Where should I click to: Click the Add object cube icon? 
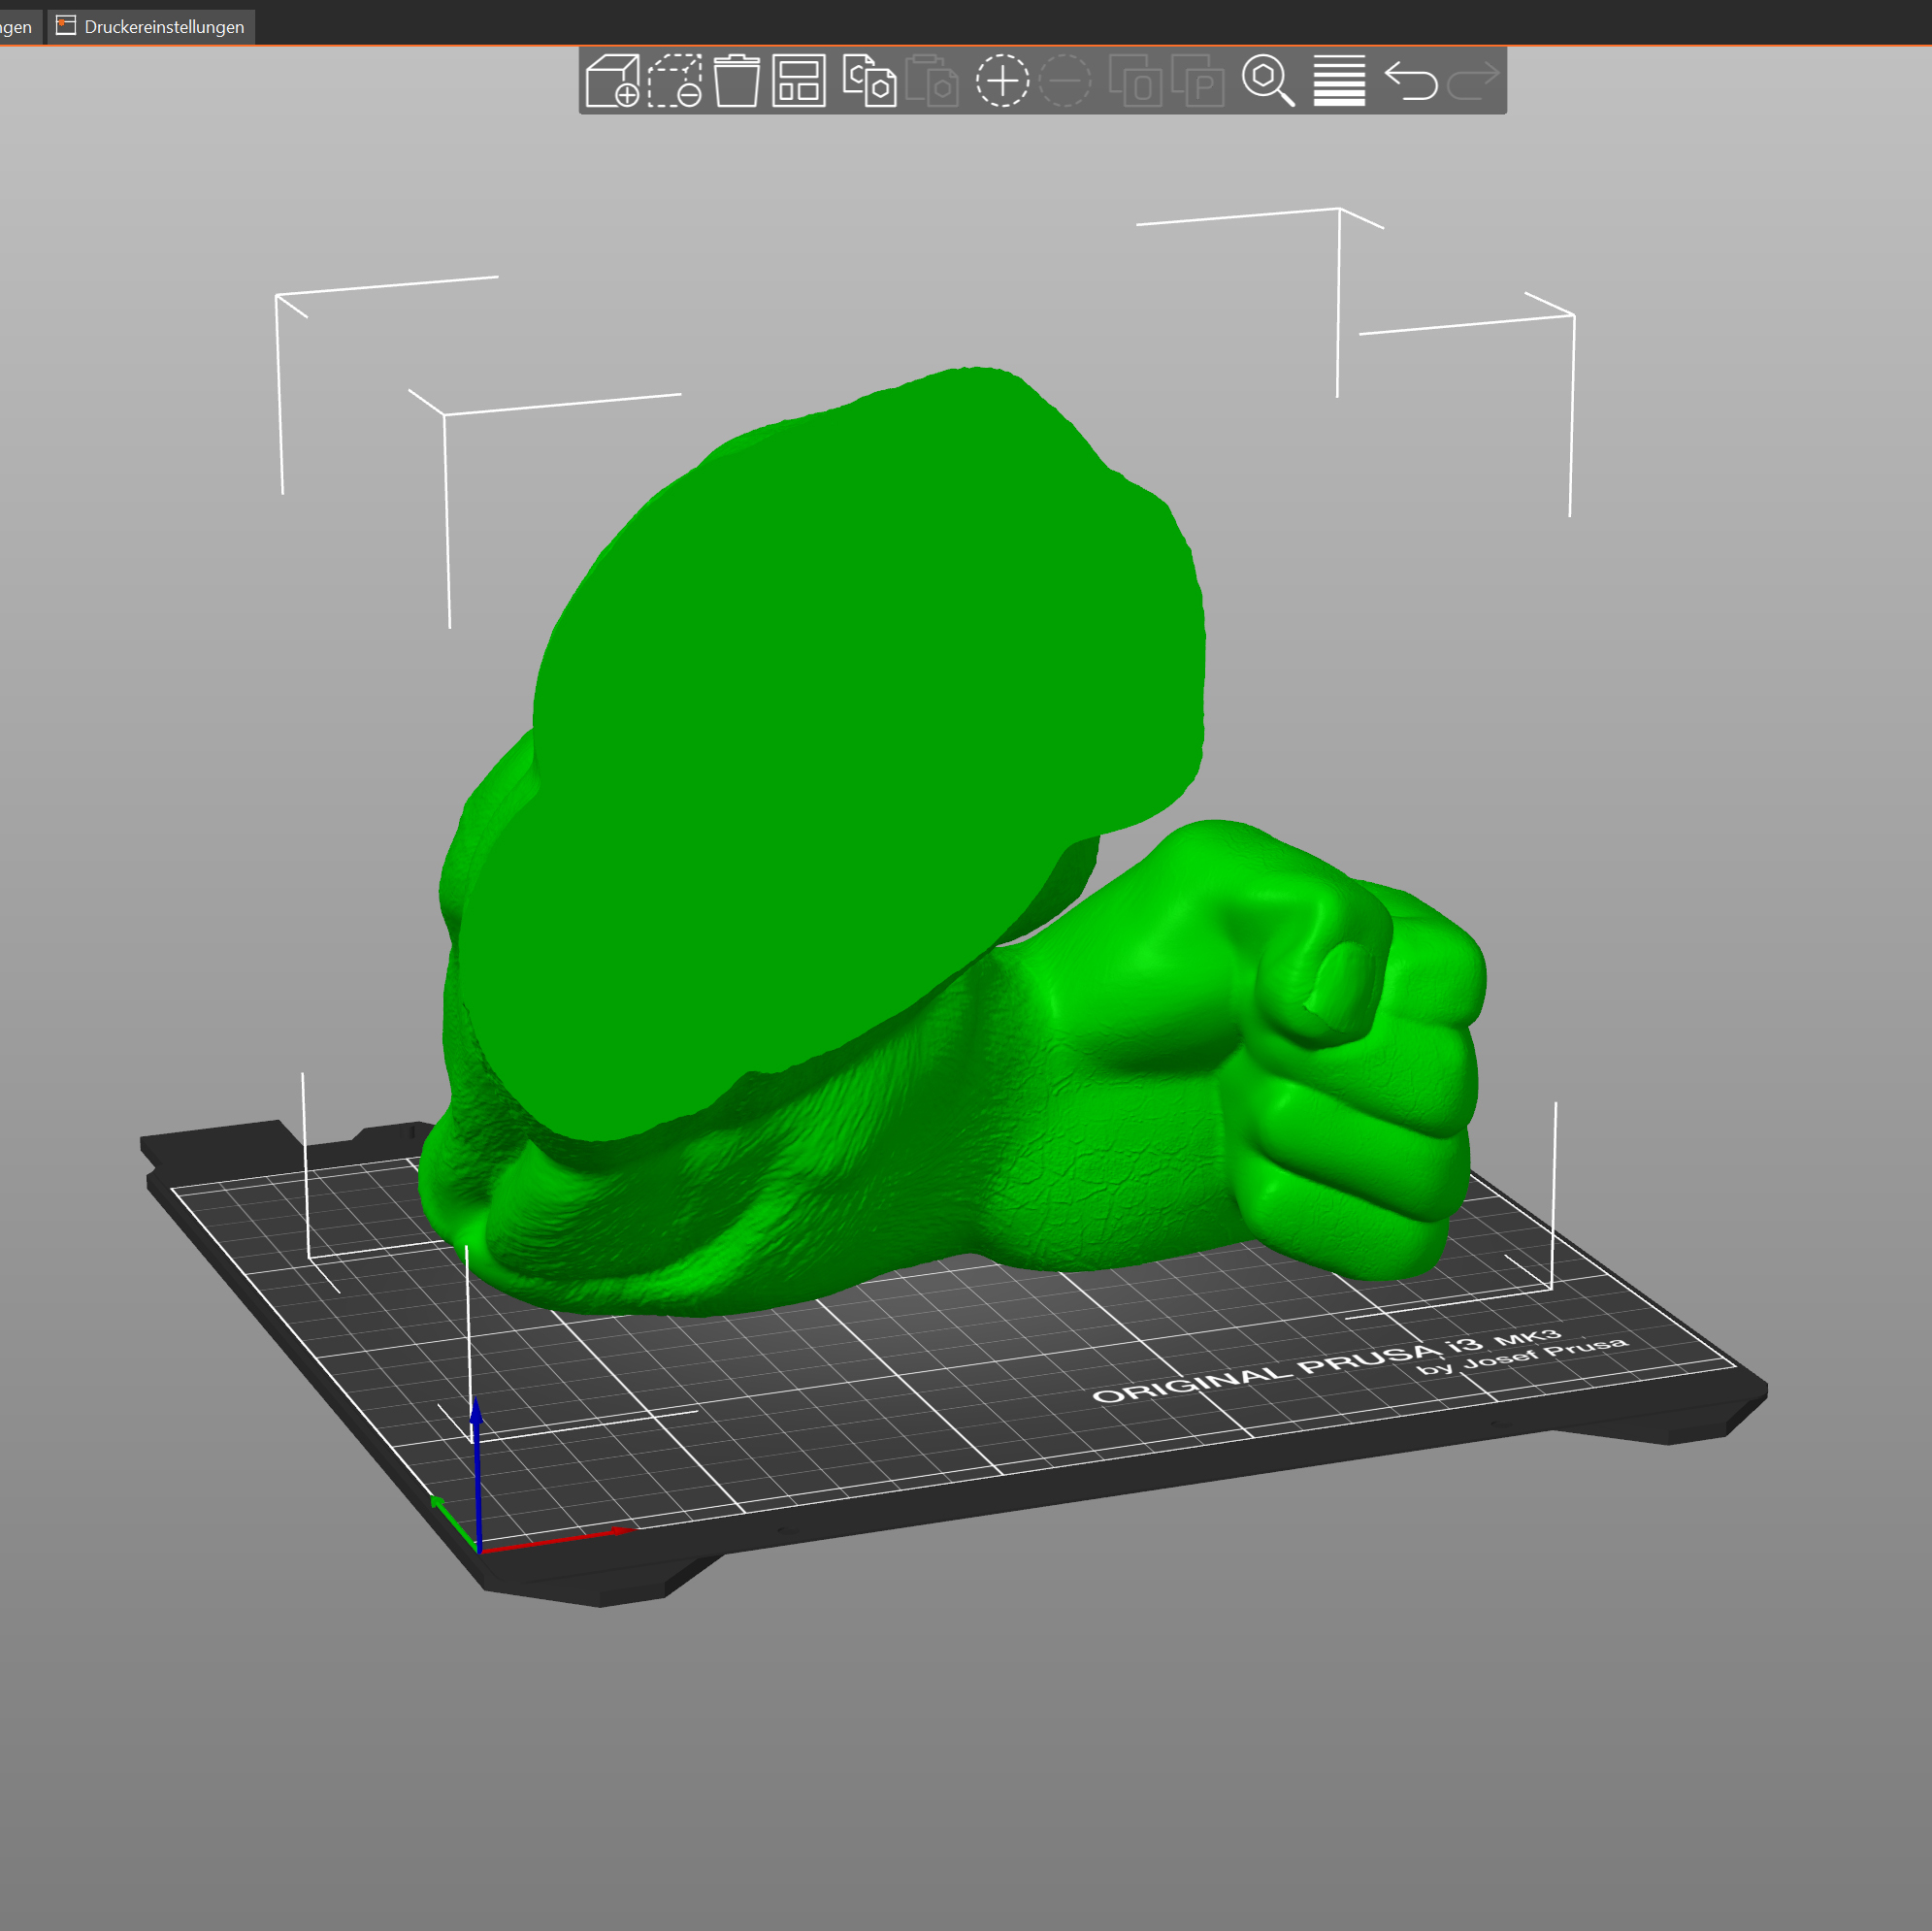coord(612,80)
